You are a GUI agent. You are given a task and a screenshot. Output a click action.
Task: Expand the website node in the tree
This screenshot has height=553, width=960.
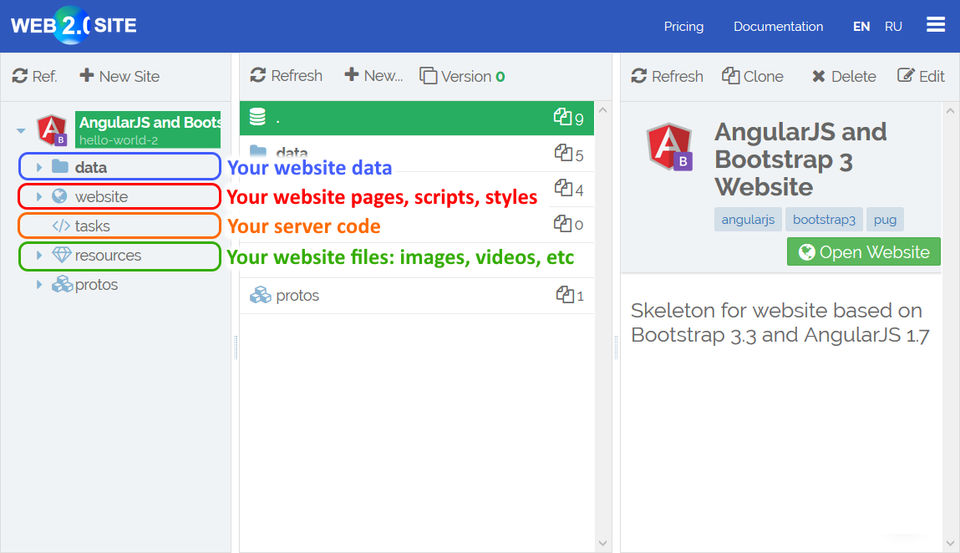39,197
